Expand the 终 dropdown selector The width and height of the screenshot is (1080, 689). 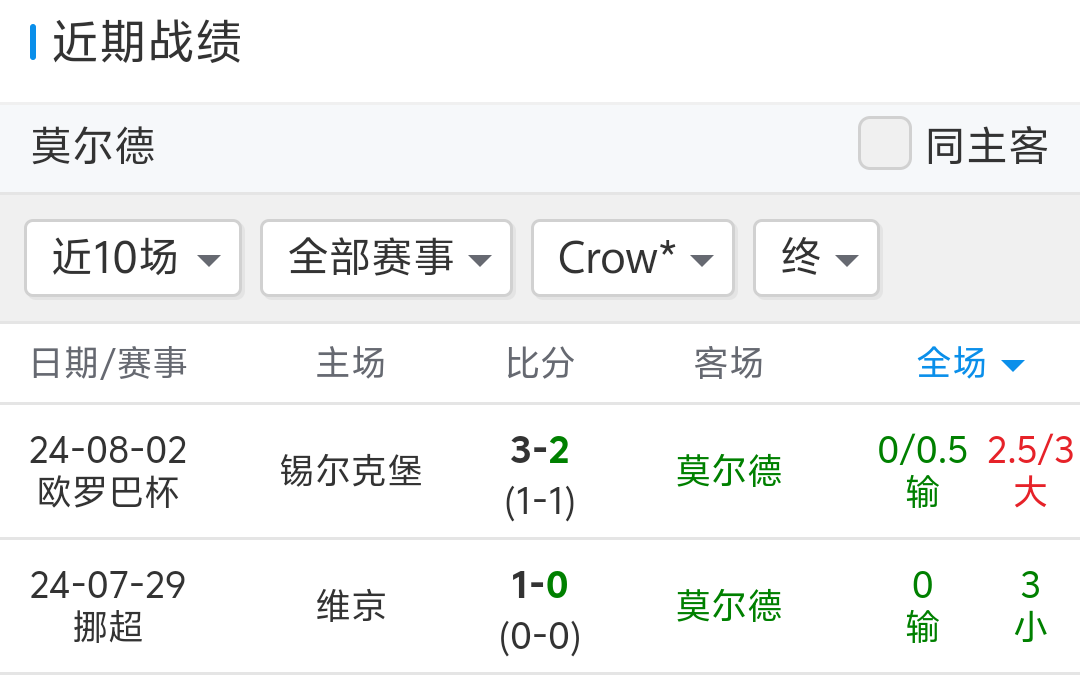point(816,258)
